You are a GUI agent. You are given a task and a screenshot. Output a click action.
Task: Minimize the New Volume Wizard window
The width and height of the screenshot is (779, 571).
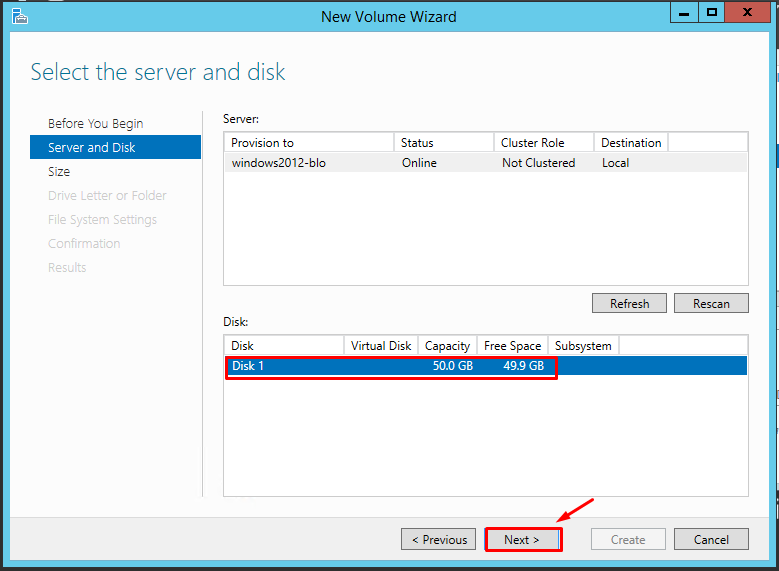pos(684,13)
